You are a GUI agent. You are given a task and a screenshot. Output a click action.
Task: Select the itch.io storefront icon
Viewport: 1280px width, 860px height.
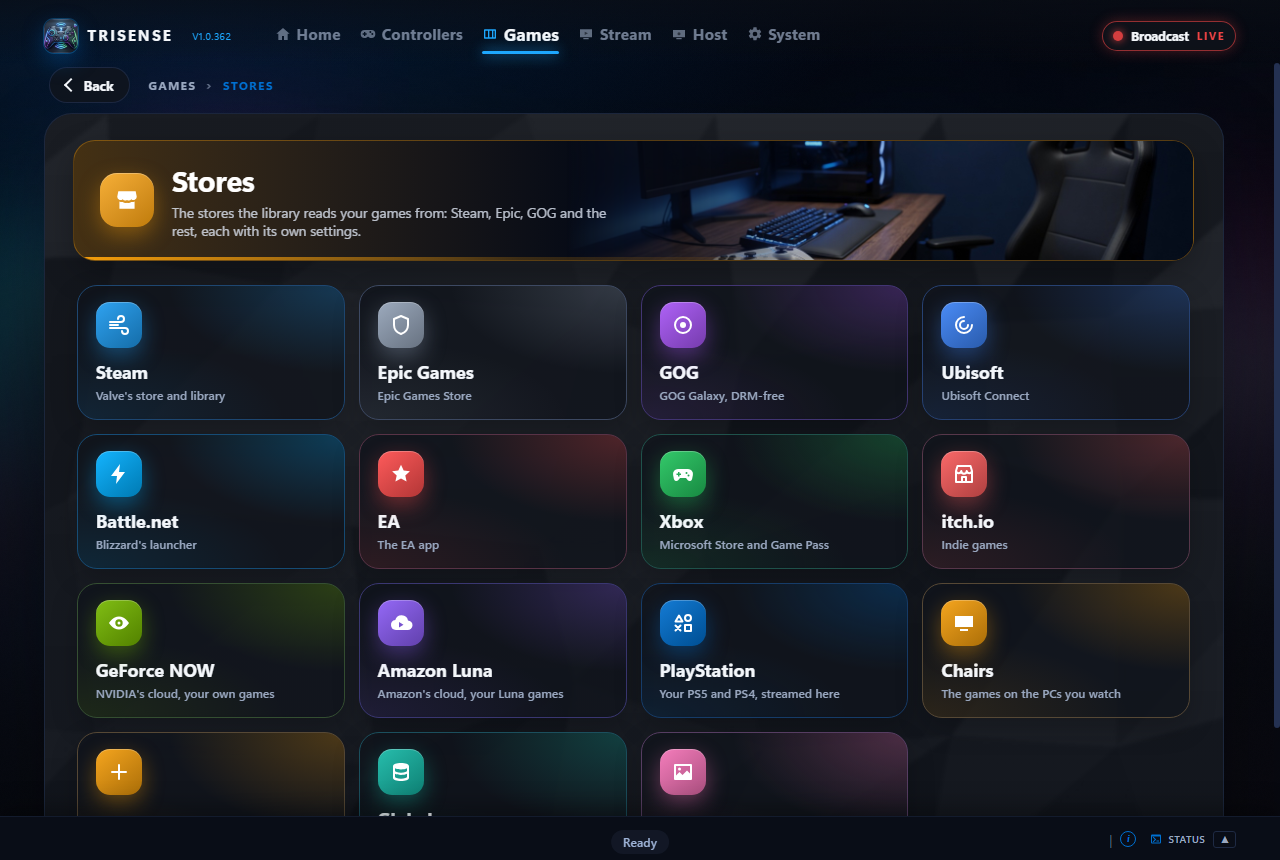pyautogui.click(x=964, y=474)
